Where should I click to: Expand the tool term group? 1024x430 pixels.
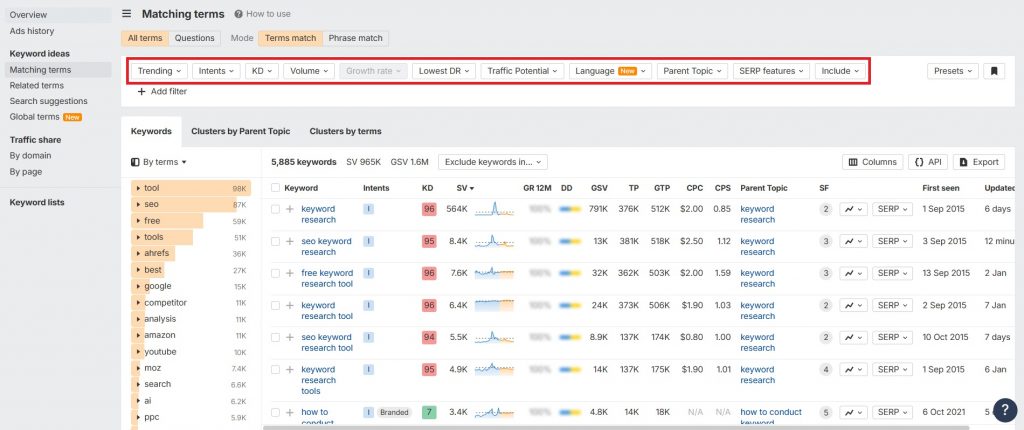[138, 188]
